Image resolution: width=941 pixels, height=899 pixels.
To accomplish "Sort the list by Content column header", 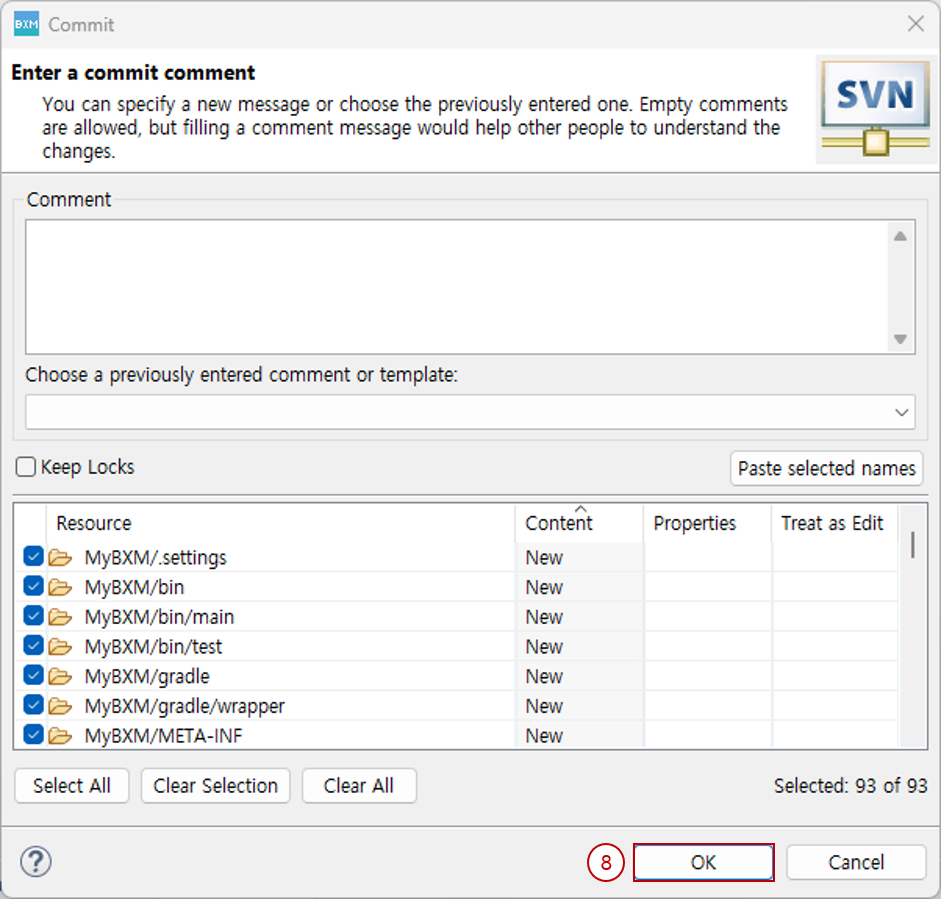I will (x=559, y=523).
